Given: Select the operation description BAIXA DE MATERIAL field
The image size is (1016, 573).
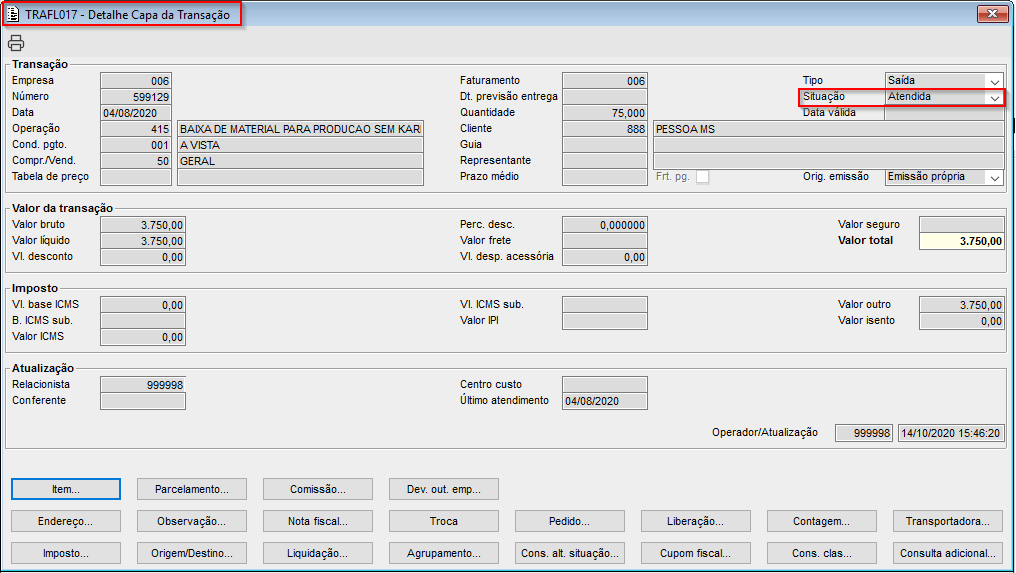Looking at the screenshot, I should point(301,129).
